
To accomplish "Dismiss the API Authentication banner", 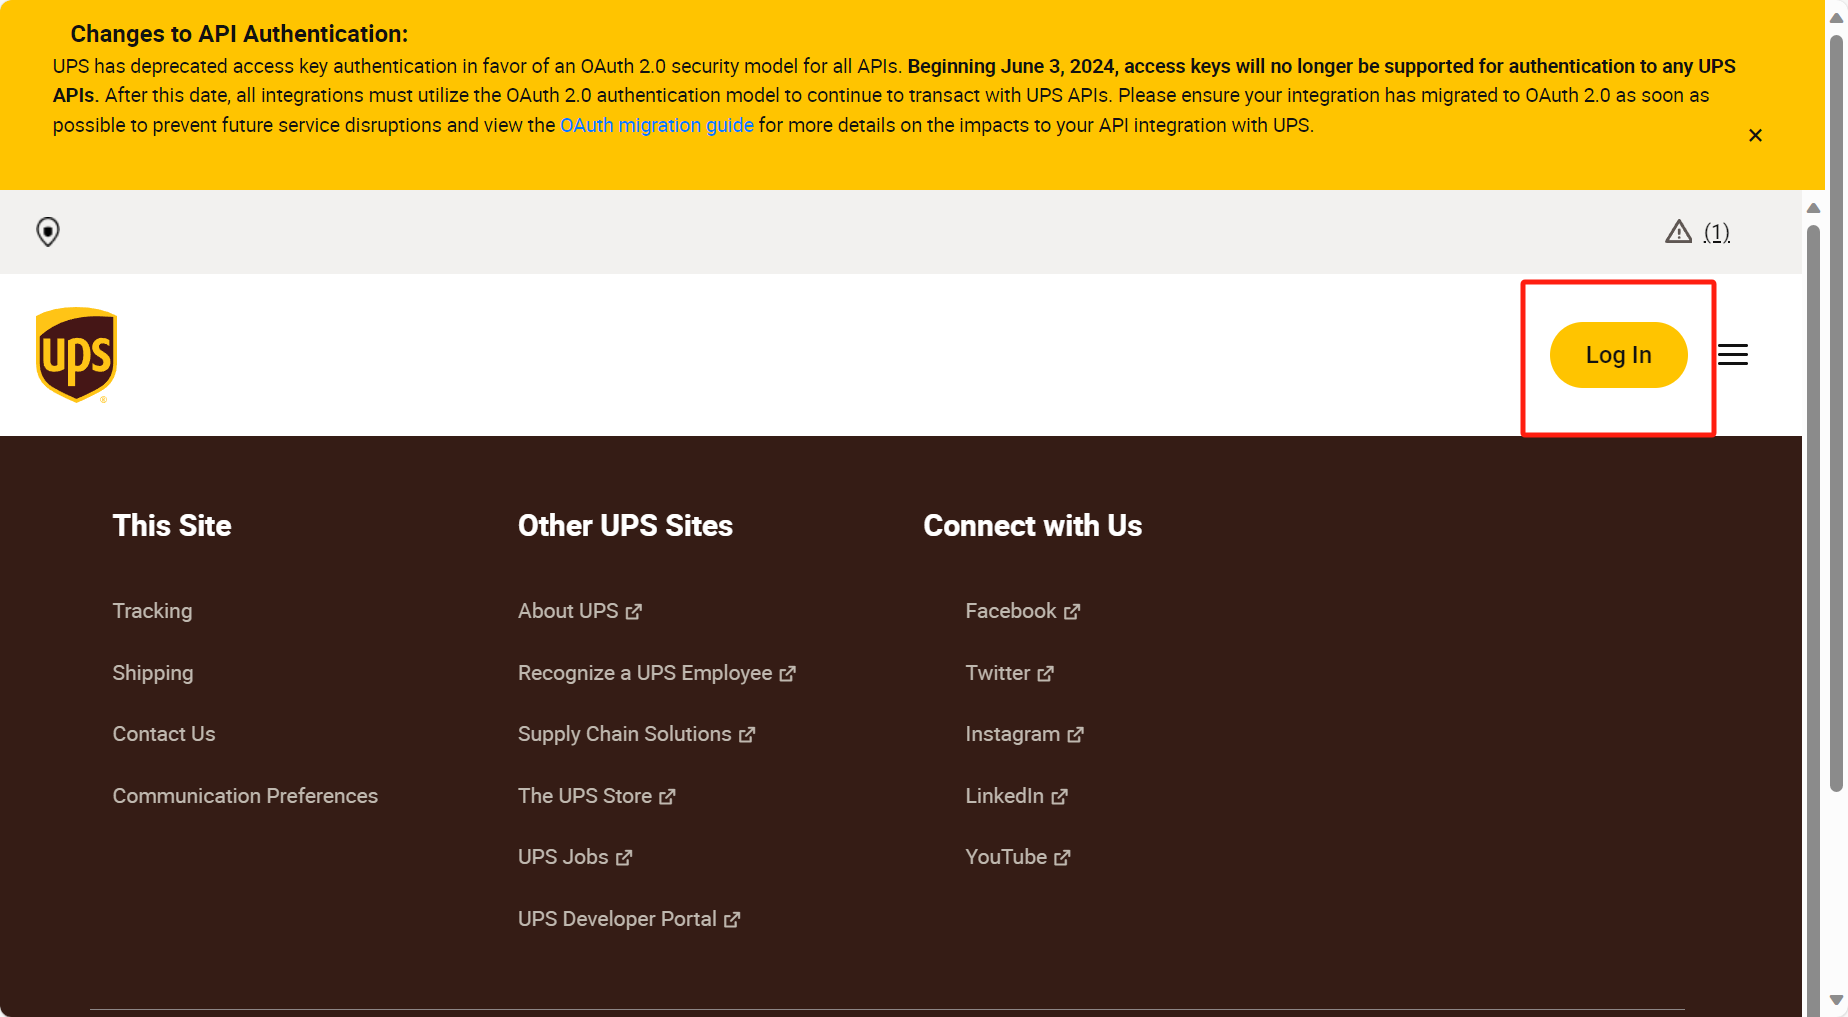I will point(1755,135).
